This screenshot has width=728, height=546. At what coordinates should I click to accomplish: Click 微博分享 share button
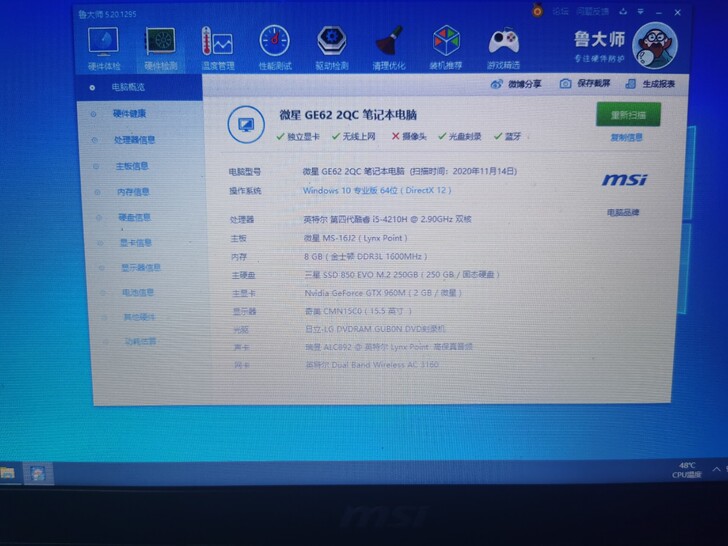pyautogui.click(x=516, y=84)
